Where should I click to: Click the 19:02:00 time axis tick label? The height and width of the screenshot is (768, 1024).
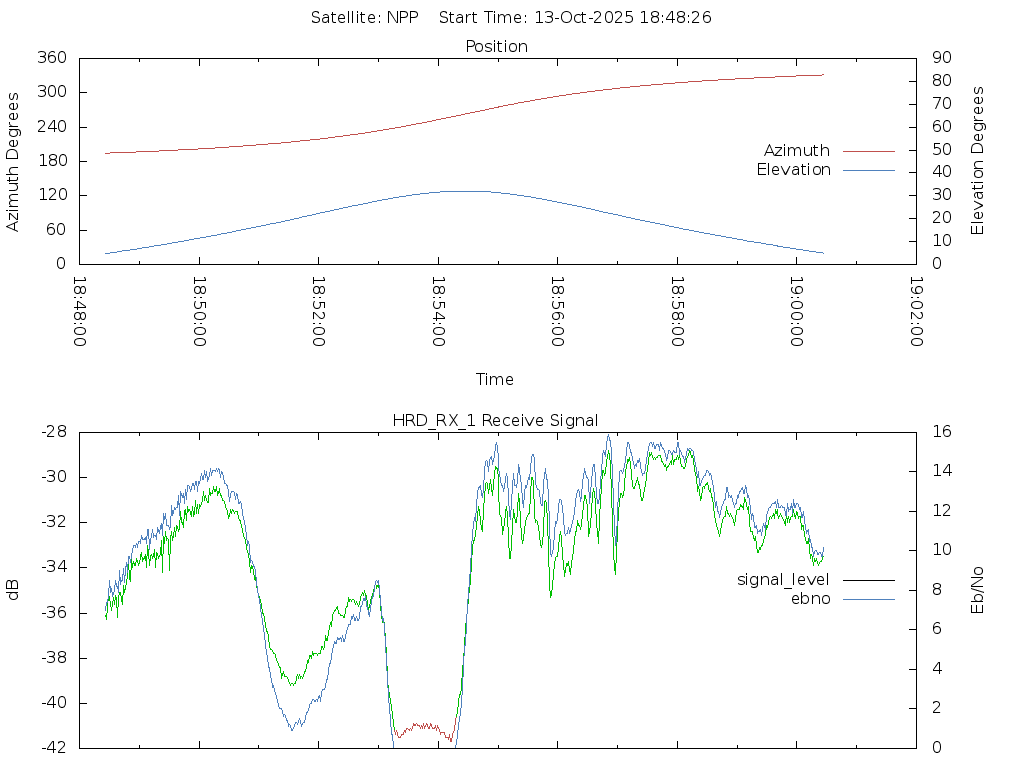(916, 312)
